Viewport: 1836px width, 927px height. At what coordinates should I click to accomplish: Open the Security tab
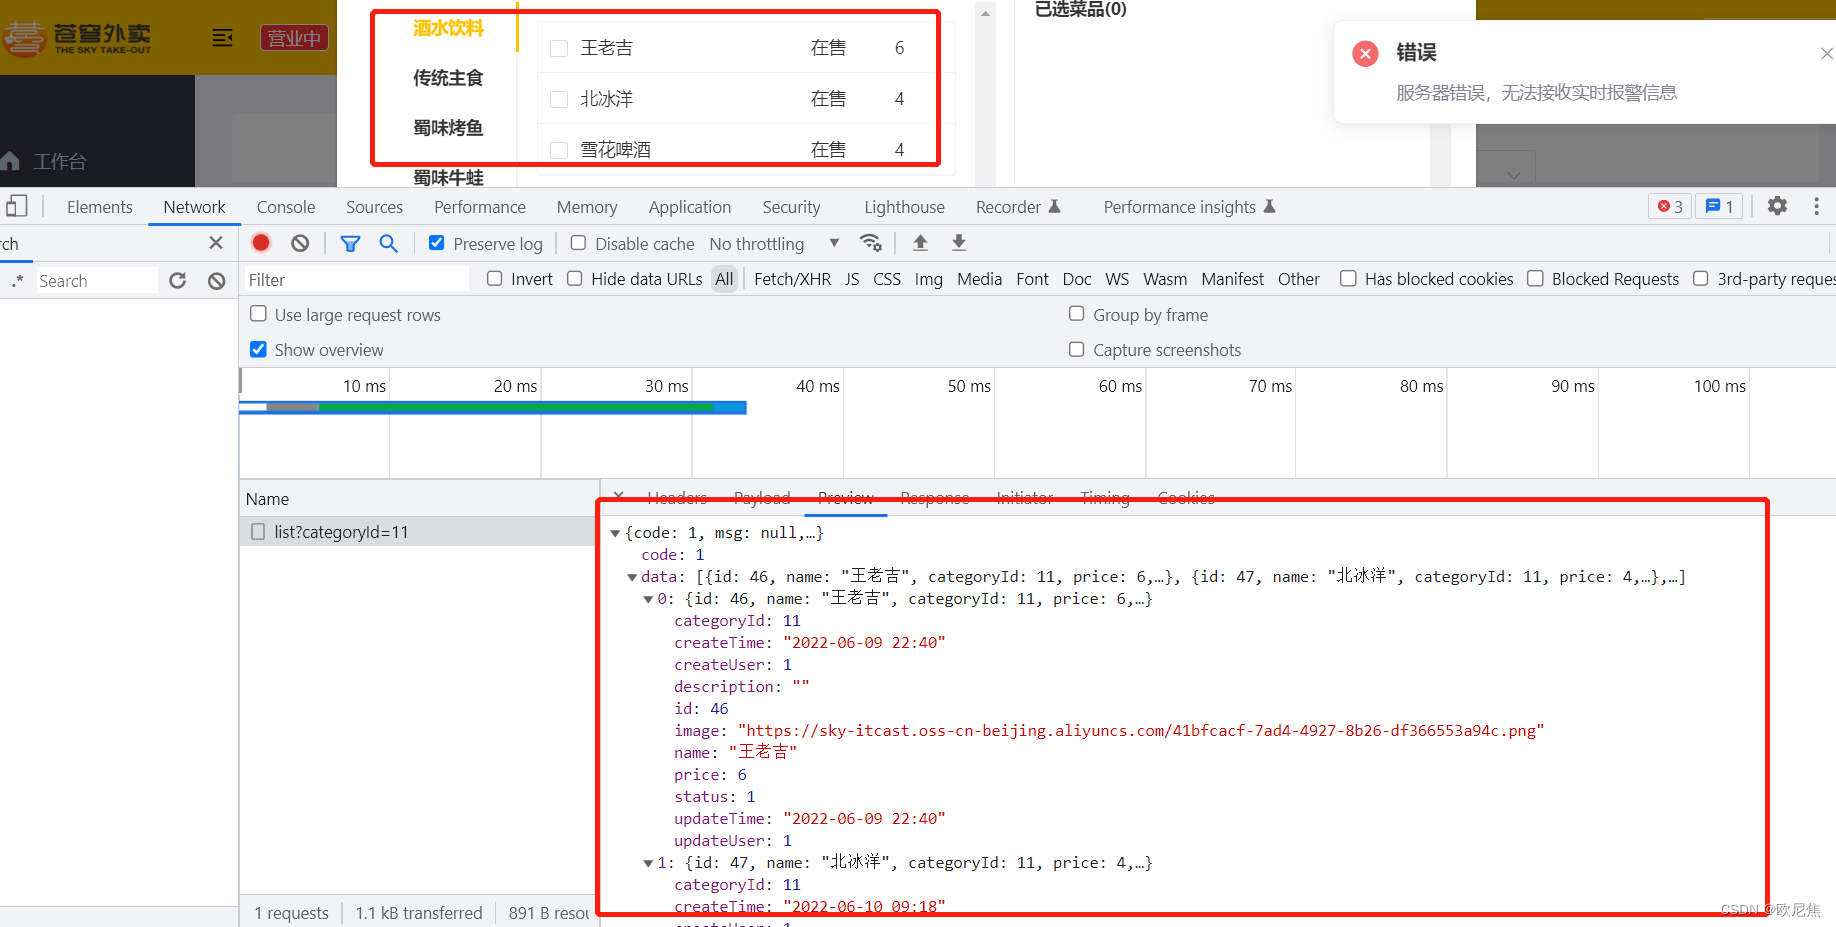tap(791, 207)
